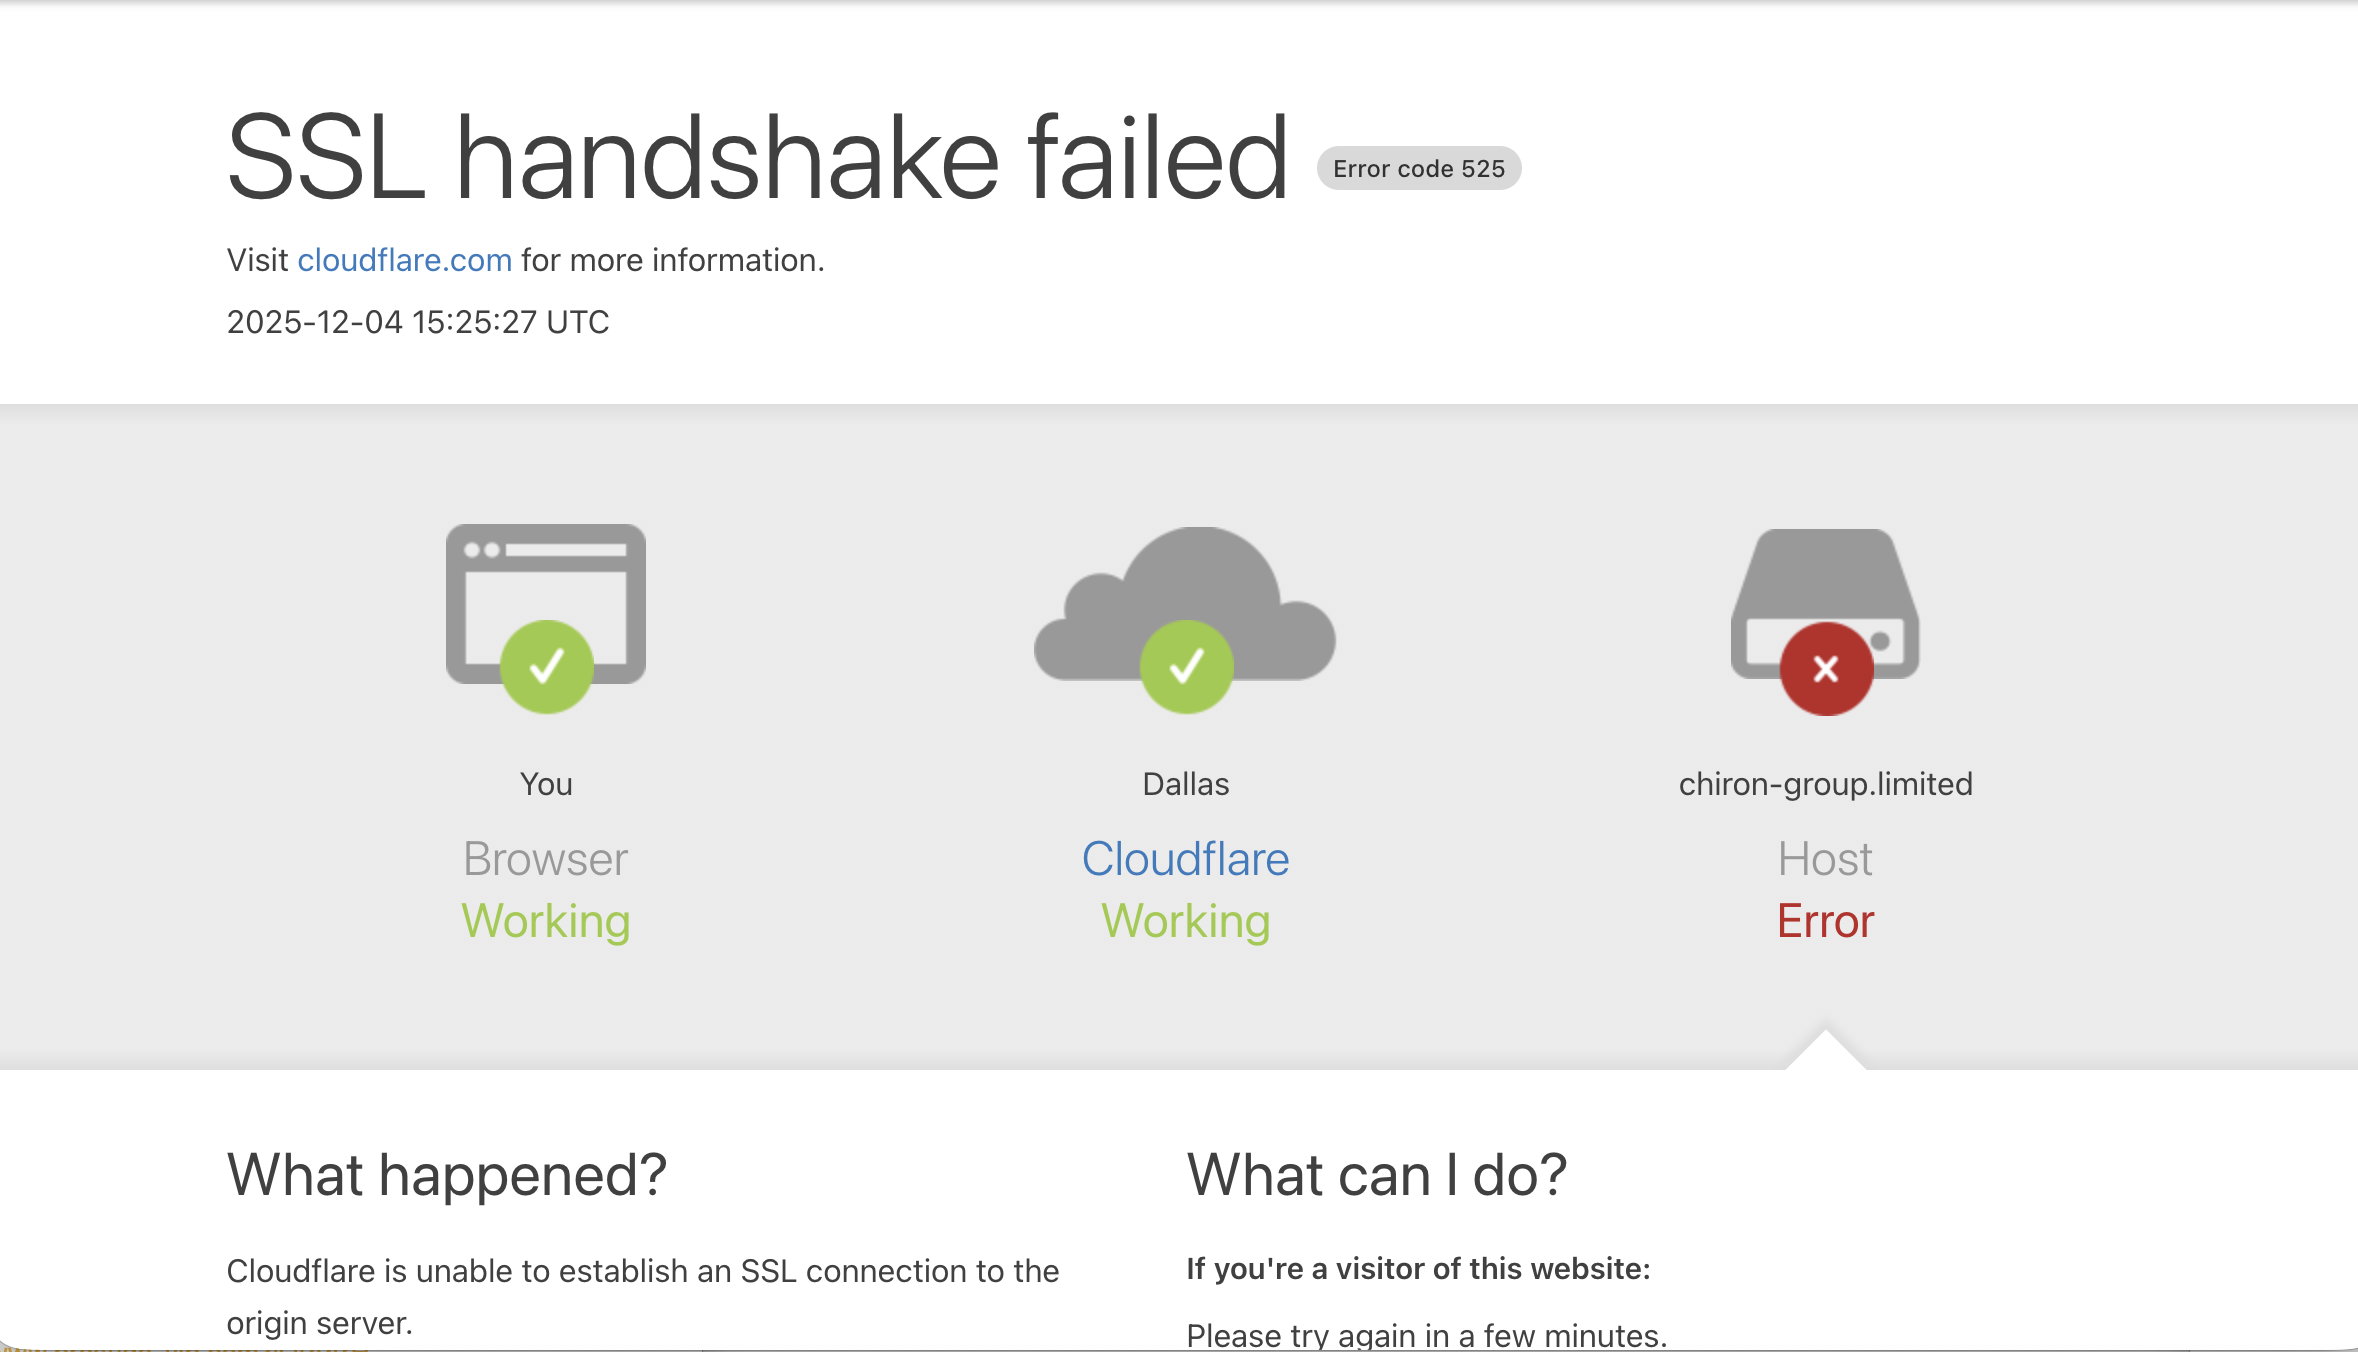Click the green checkmark on browser icon
Screen dimensions: 2358x1352
[546, 666]
